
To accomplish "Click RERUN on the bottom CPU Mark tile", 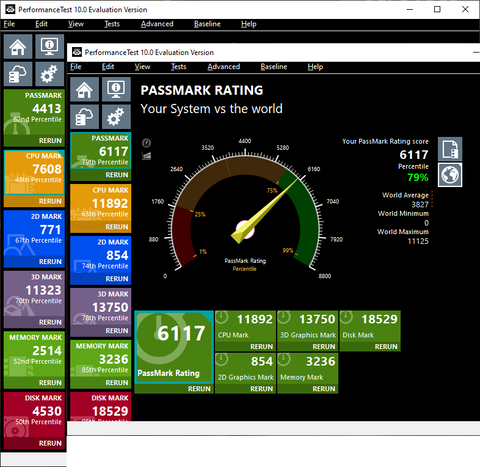I will click(261, 347).
